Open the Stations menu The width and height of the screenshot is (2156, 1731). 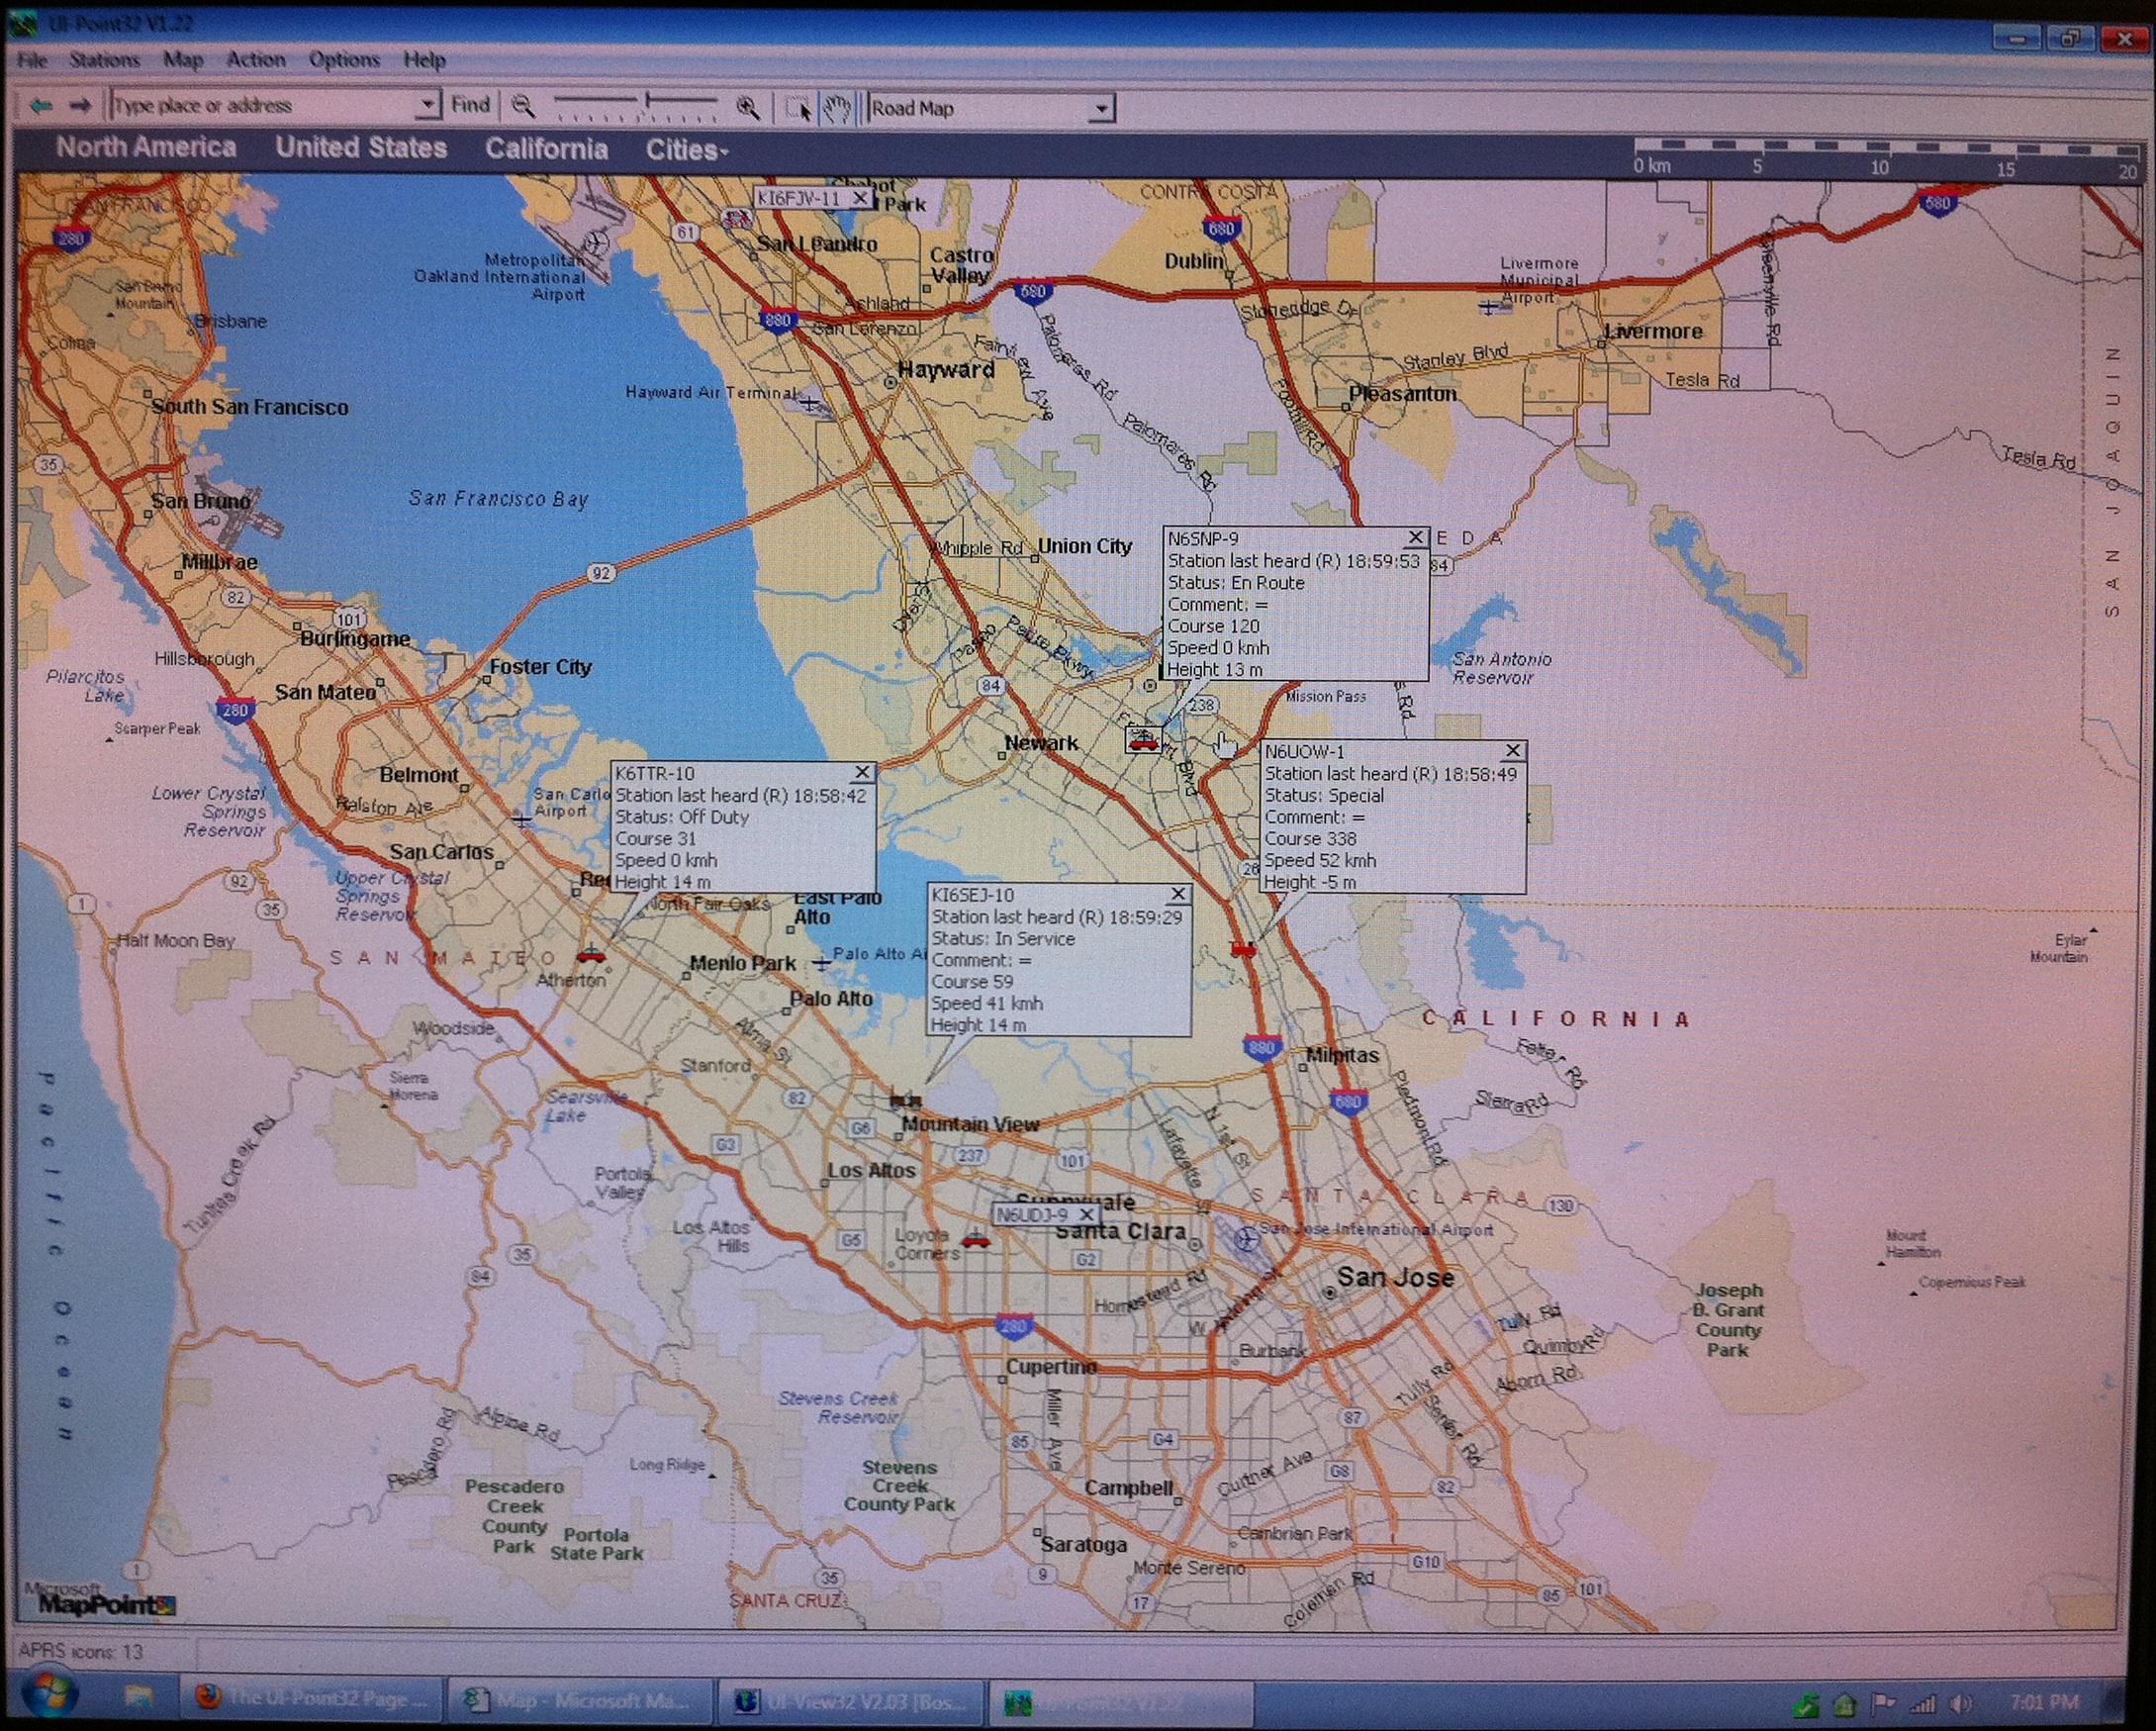pyautogui.click(x=104, y=60)
